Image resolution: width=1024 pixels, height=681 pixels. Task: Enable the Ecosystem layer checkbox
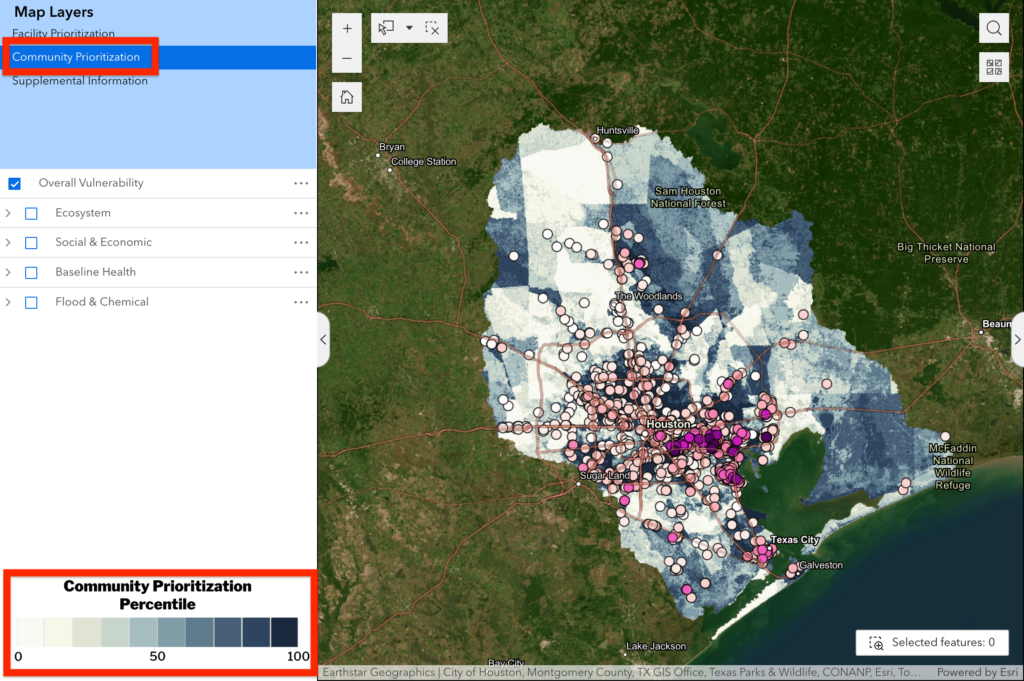point(29,213)
